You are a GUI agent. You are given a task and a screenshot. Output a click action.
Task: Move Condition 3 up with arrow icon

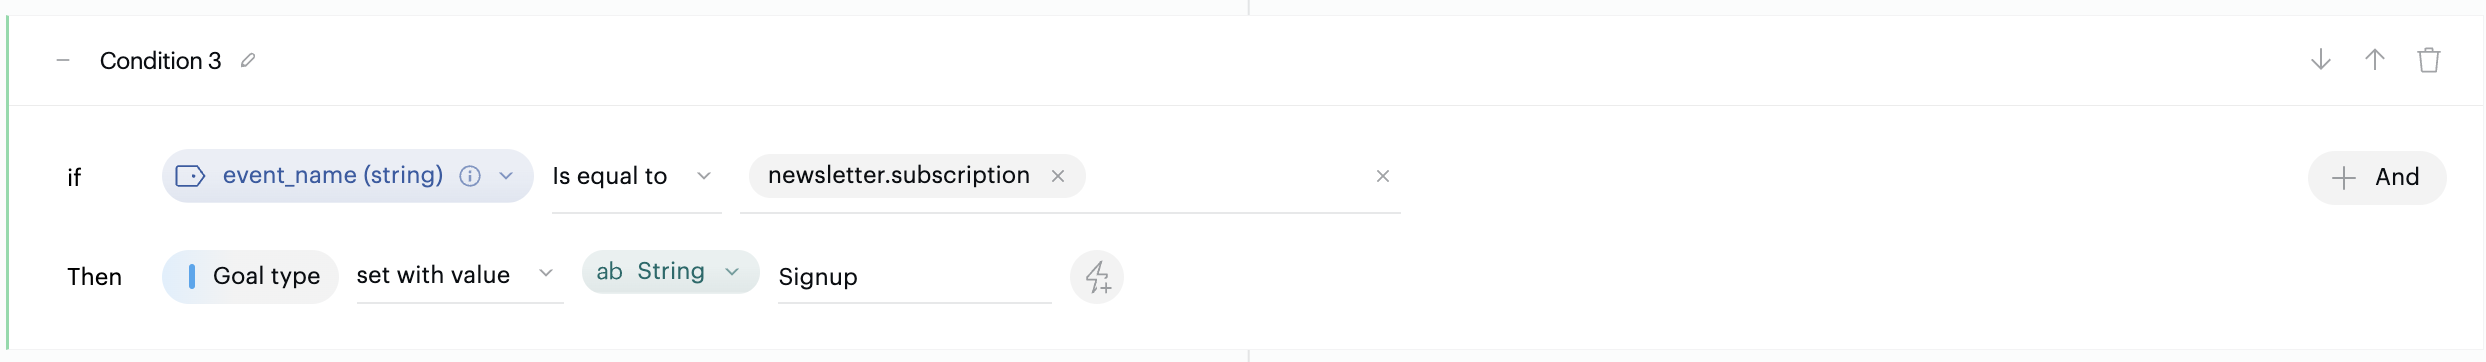click(x=2375, y=60)
